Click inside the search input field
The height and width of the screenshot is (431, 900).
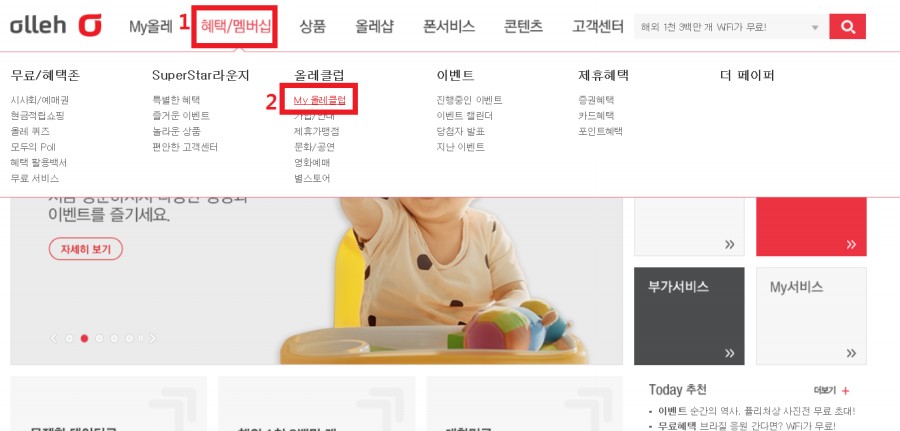tap(720, 27)
